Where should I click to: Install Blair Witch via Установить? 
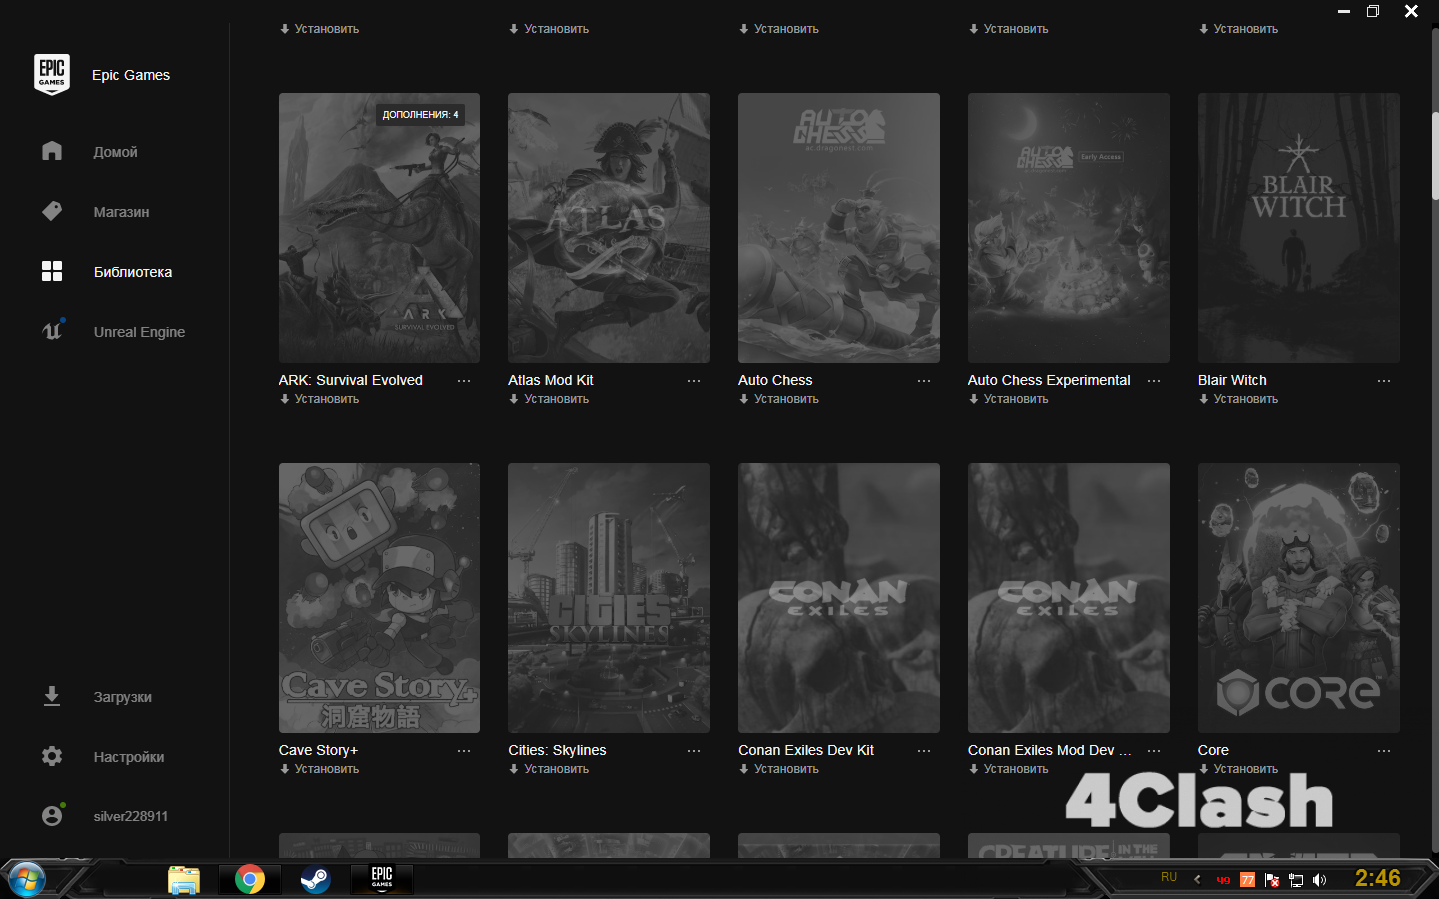(x=1239, y=399)
